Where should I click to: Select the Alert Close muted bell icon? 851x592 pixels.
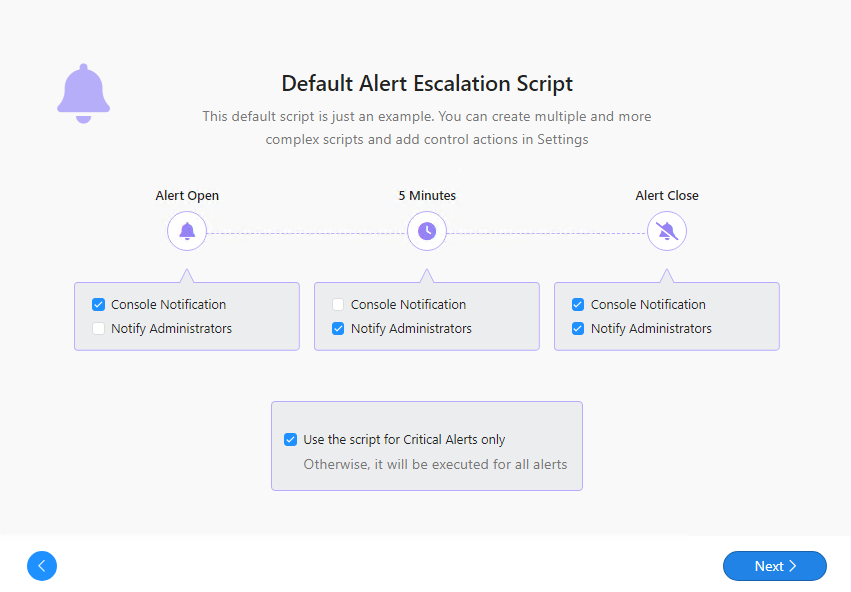[x=667, y=232]
